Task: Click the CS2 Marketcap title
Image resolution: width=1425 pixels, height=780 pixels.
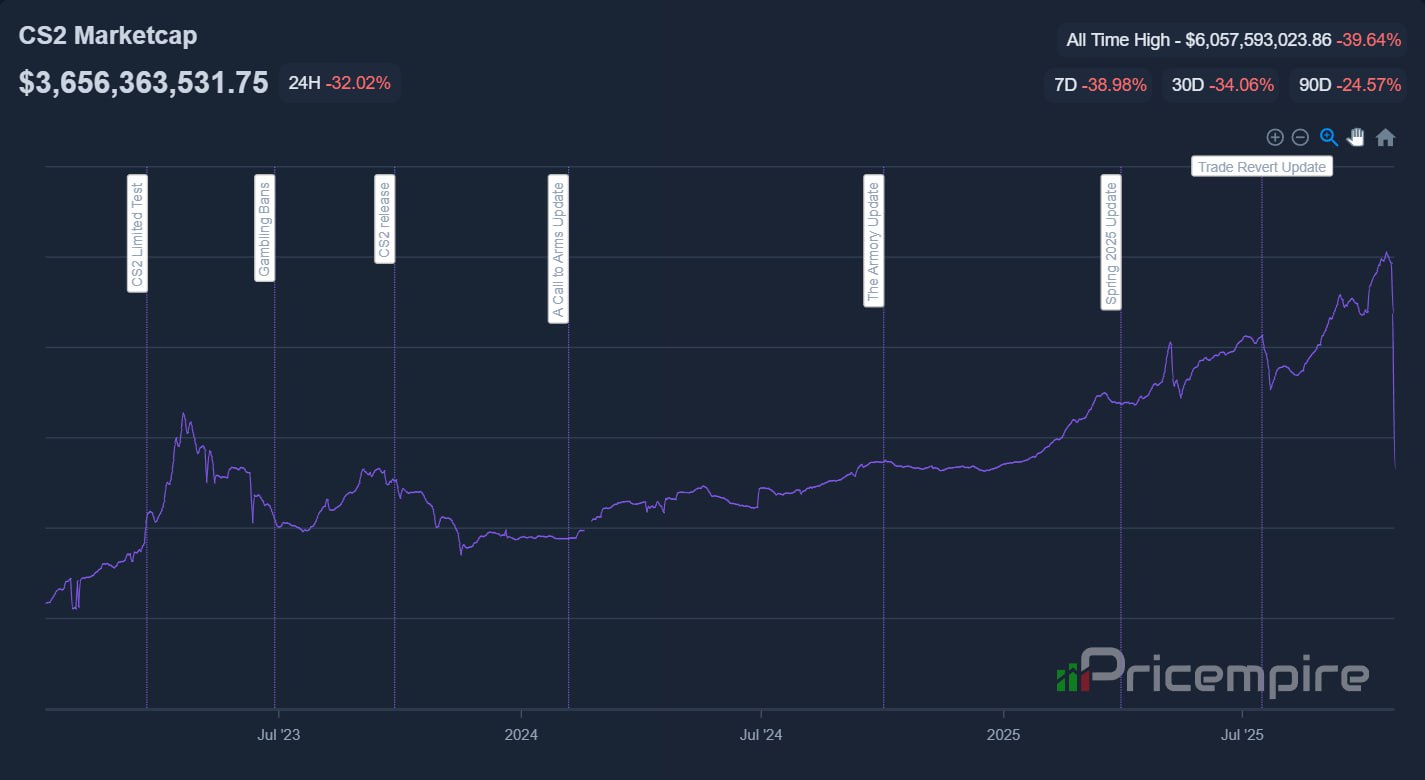Action: coord(108,36)
